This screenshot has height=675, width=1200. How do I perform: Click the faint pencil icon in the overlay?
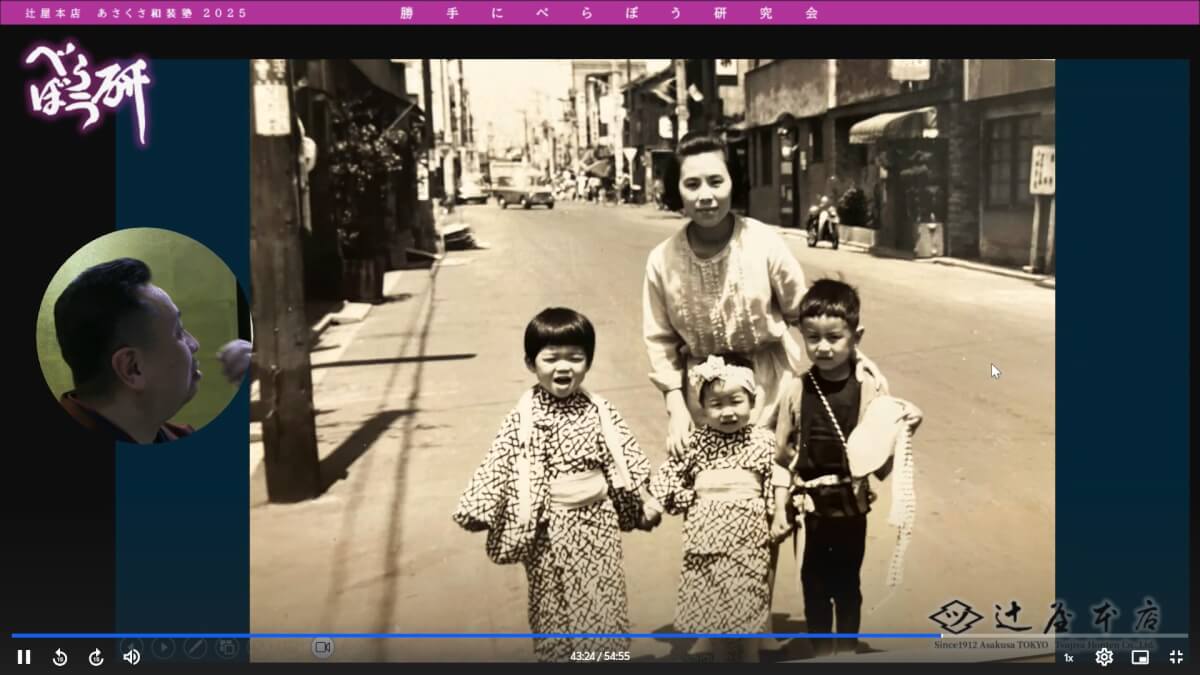(x=195, y=647)
